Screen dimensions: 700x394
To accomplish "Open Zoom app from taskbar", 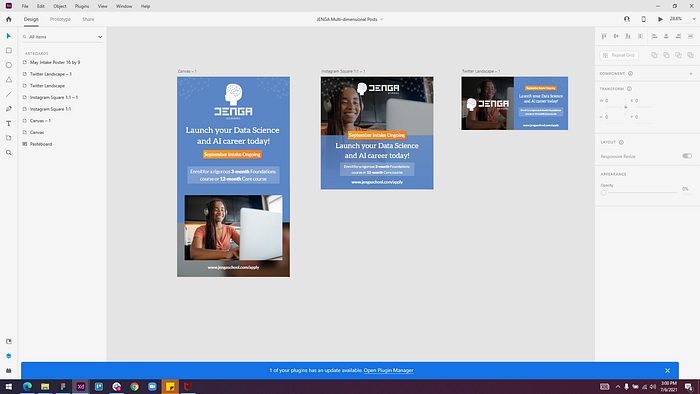I will coord(152,386).
